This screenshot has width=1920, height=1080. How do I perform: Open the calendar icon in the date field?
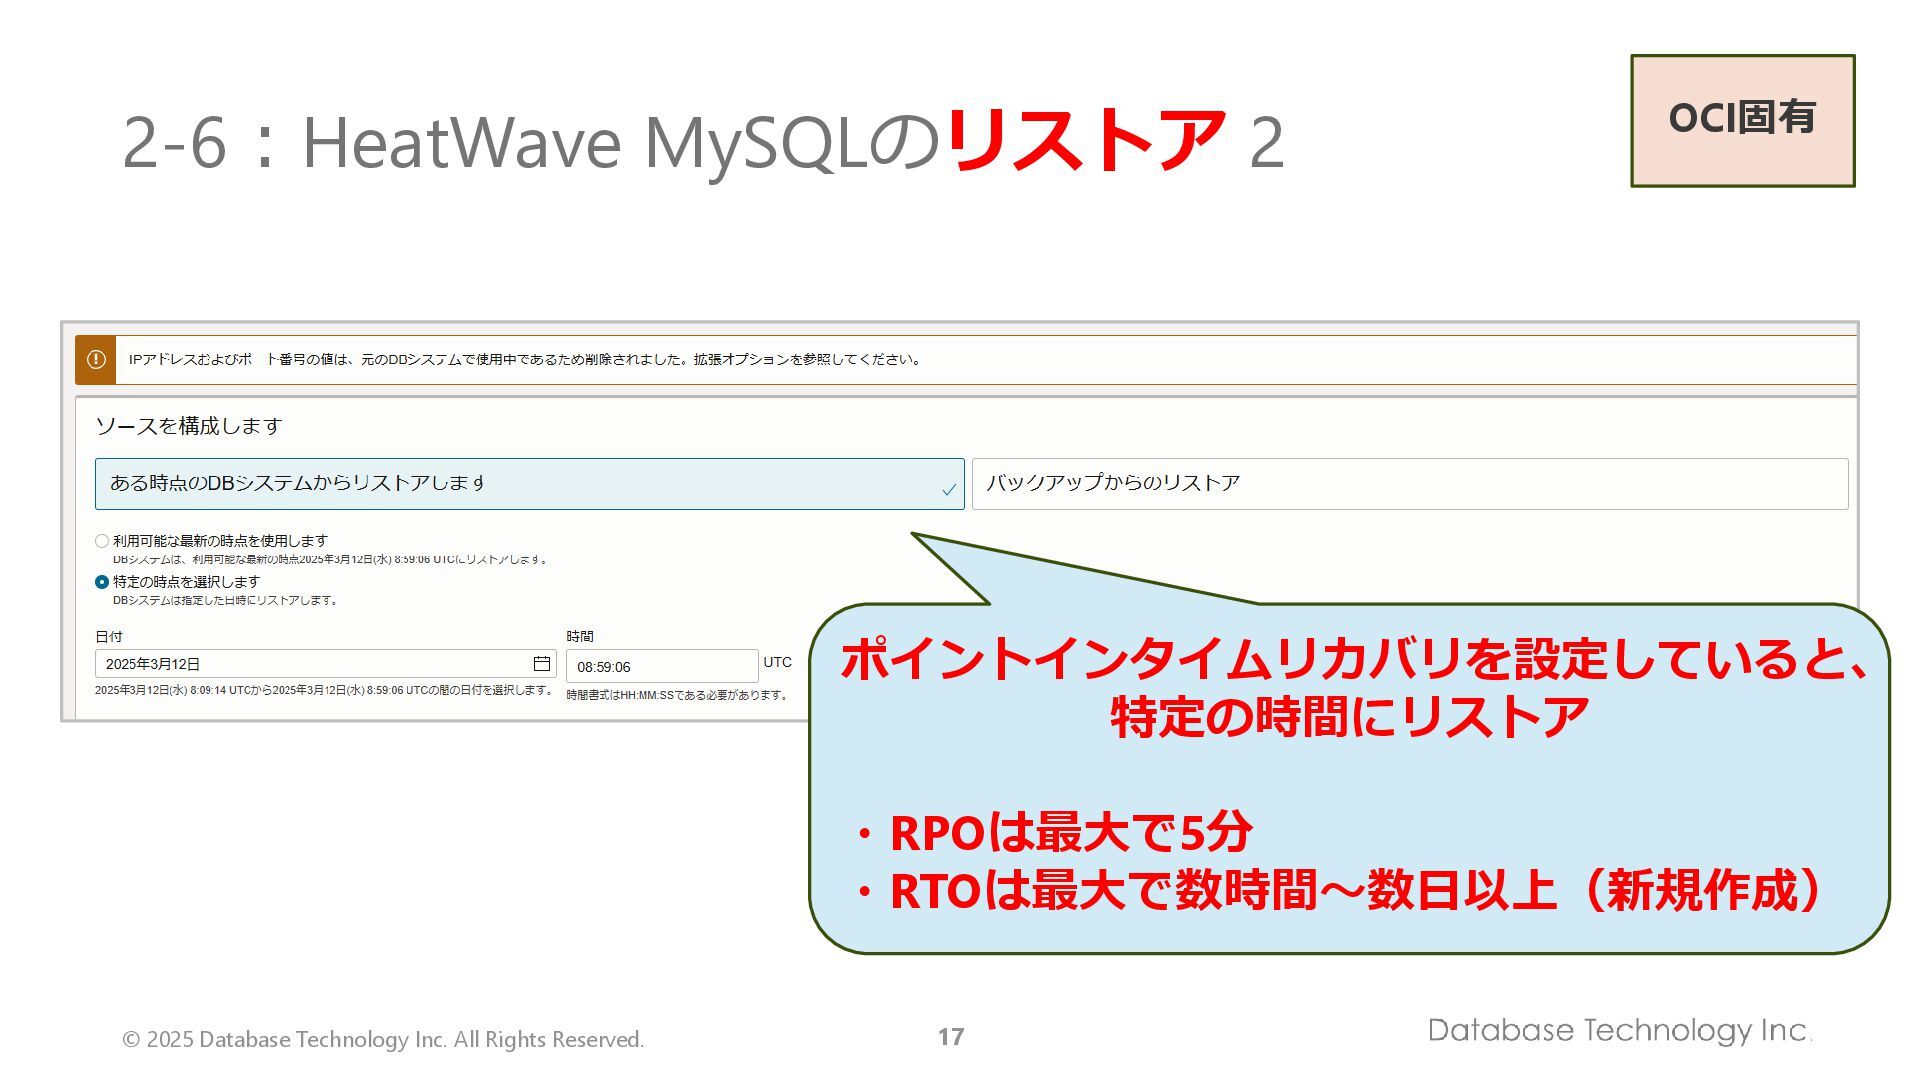tap(542, 664)
